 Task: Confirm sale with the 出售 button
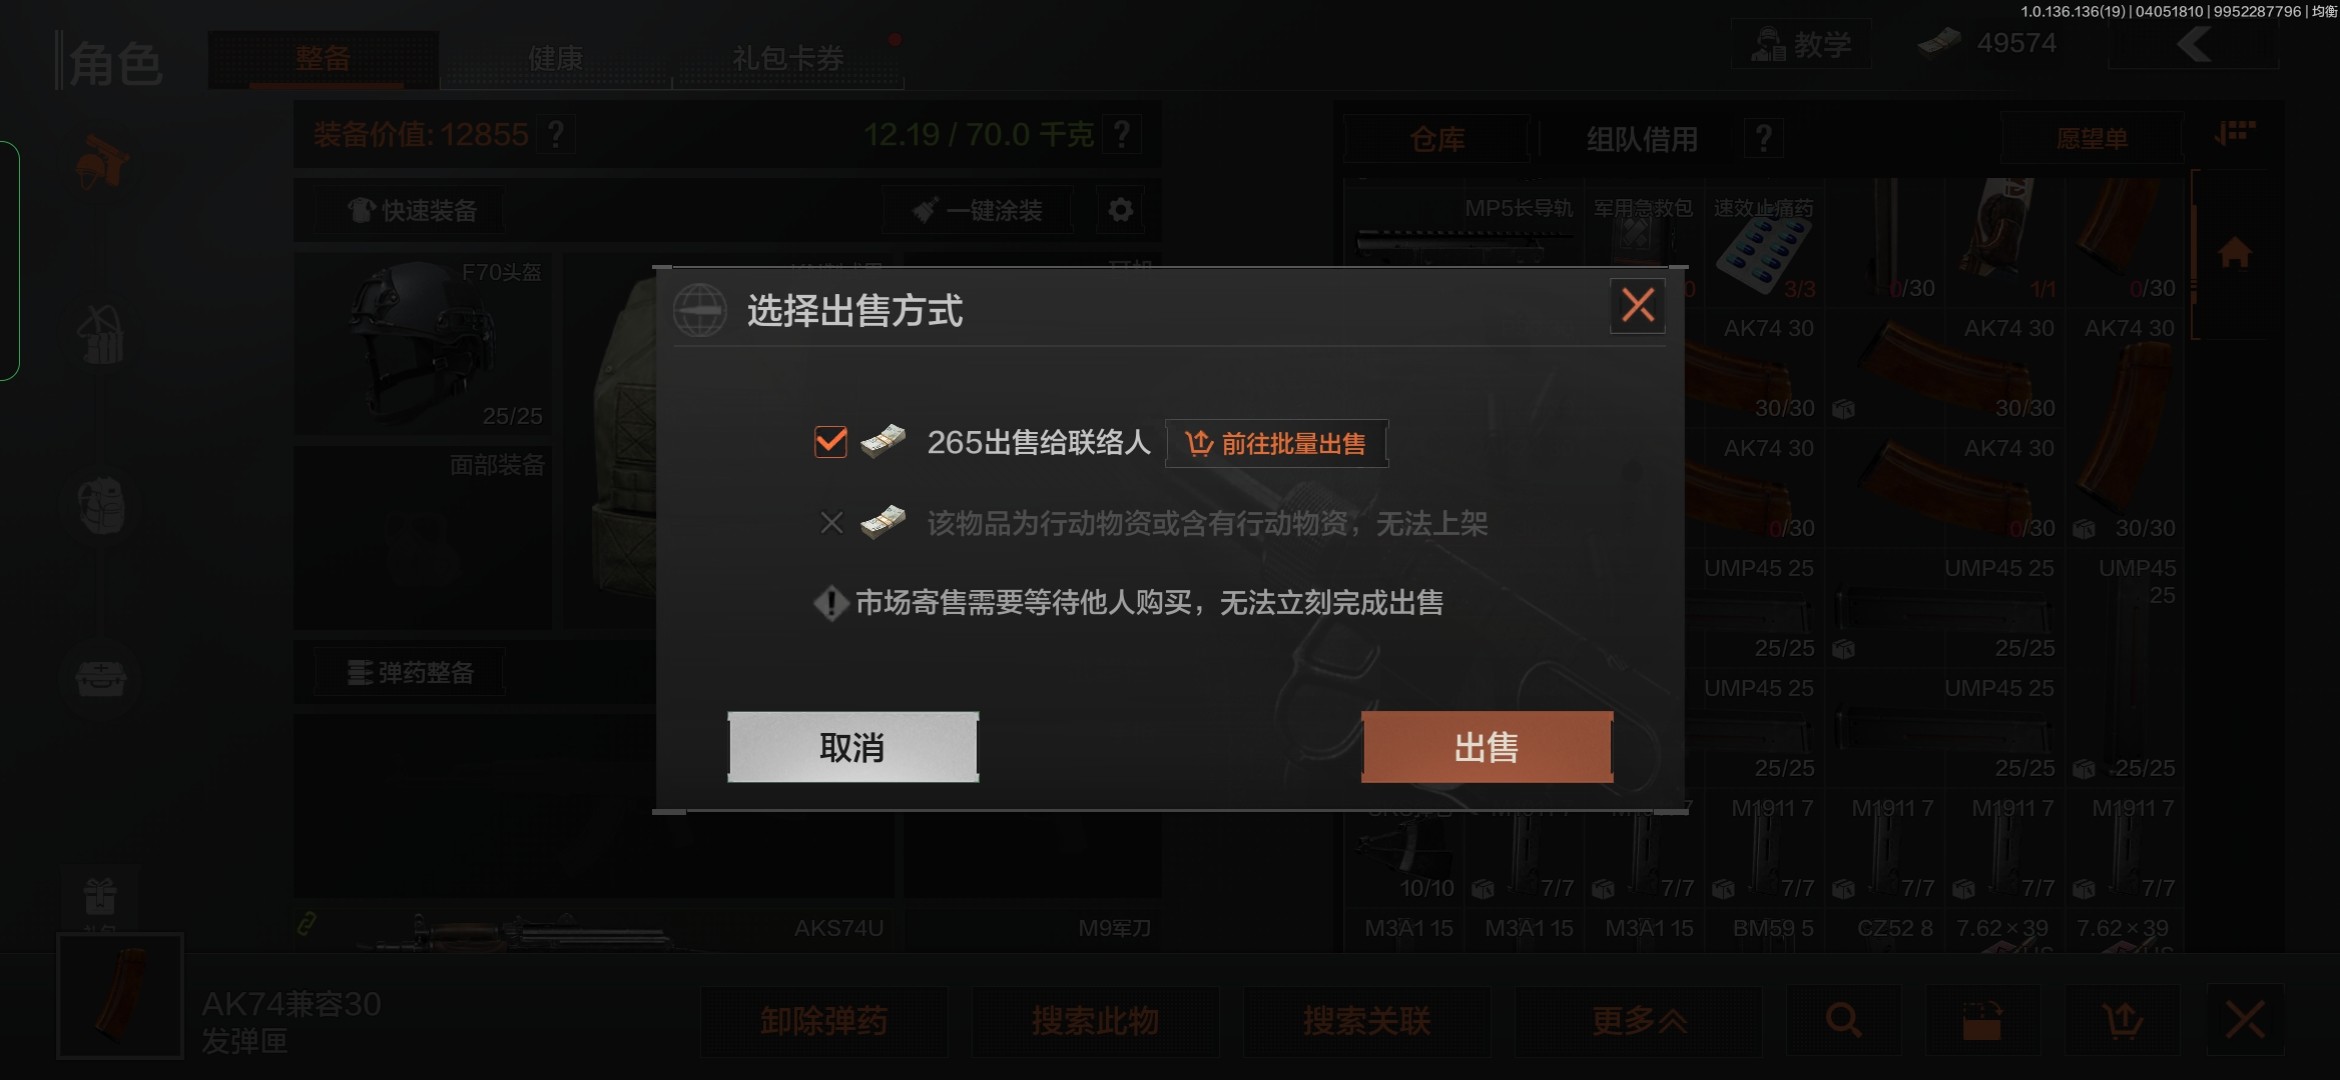[1487, 747]
